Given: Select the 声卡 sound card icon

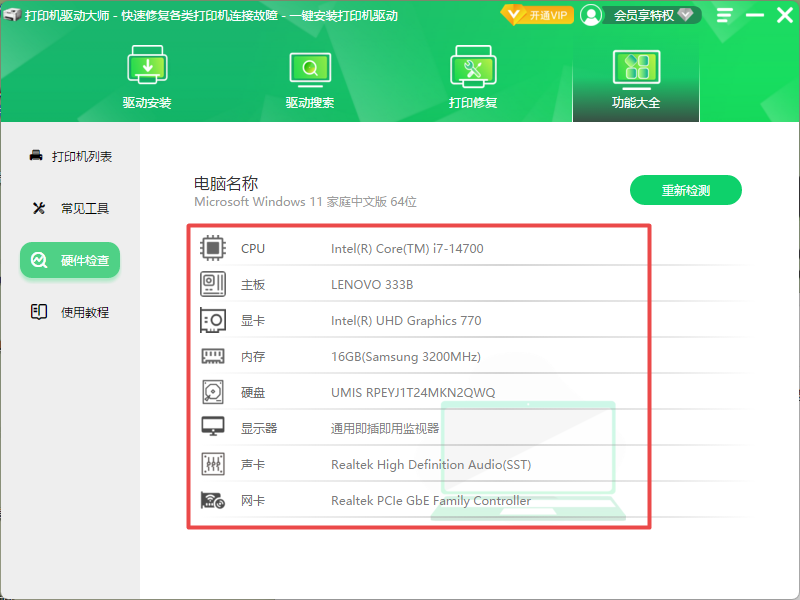Looking at the screenshot, I should pyautogui.click(x=211, y=464).
